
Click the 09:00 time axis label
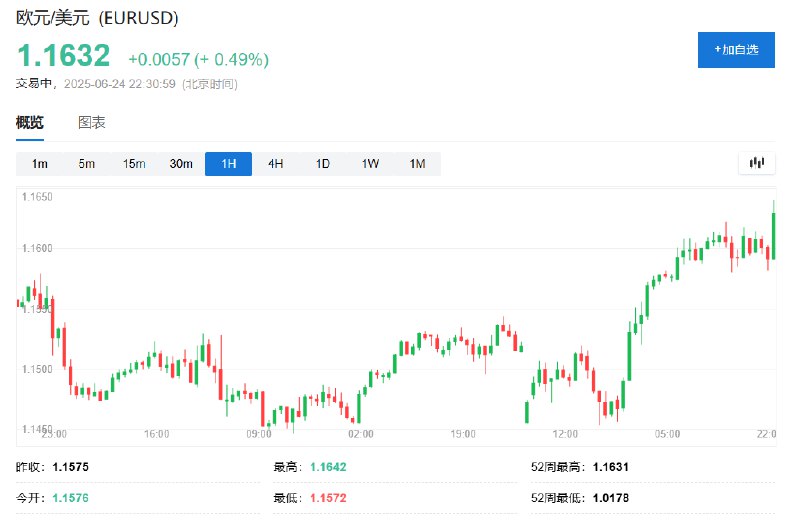click(x=259, y=434)
